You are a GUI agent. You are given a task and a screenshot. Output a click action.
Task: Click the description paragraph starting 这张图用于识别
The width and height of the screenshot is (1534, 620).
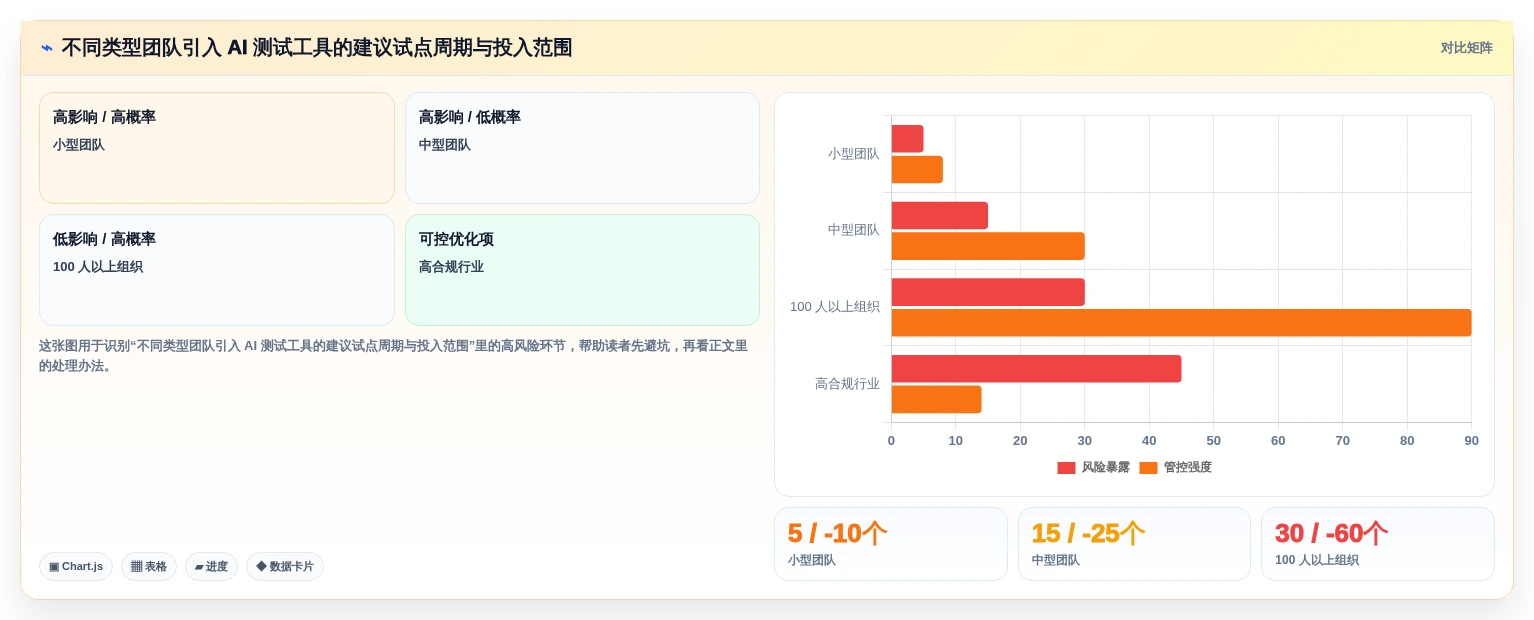pyautogui.click(x=393, y=355)
